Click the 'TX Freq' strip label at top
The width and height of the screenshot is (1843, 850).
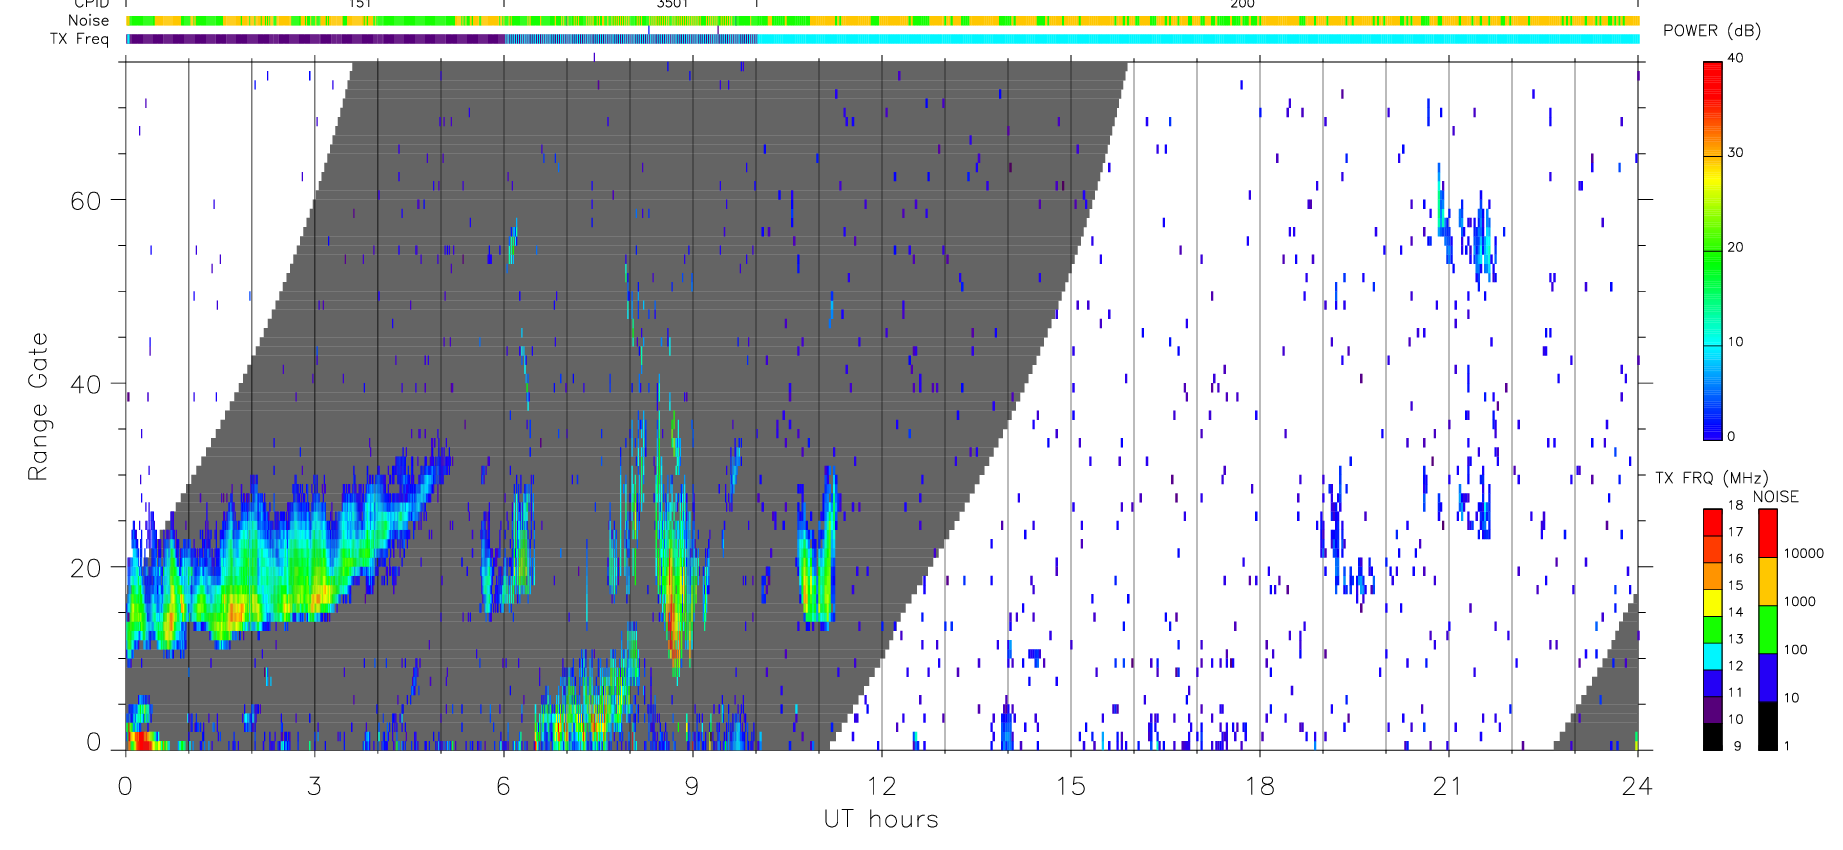tap(79, 39)
